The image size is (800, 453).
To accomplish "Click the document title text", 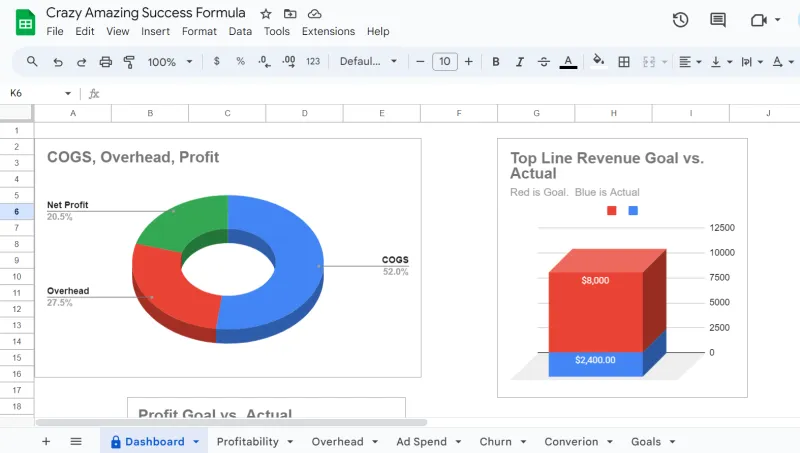I will pos(145,13).
